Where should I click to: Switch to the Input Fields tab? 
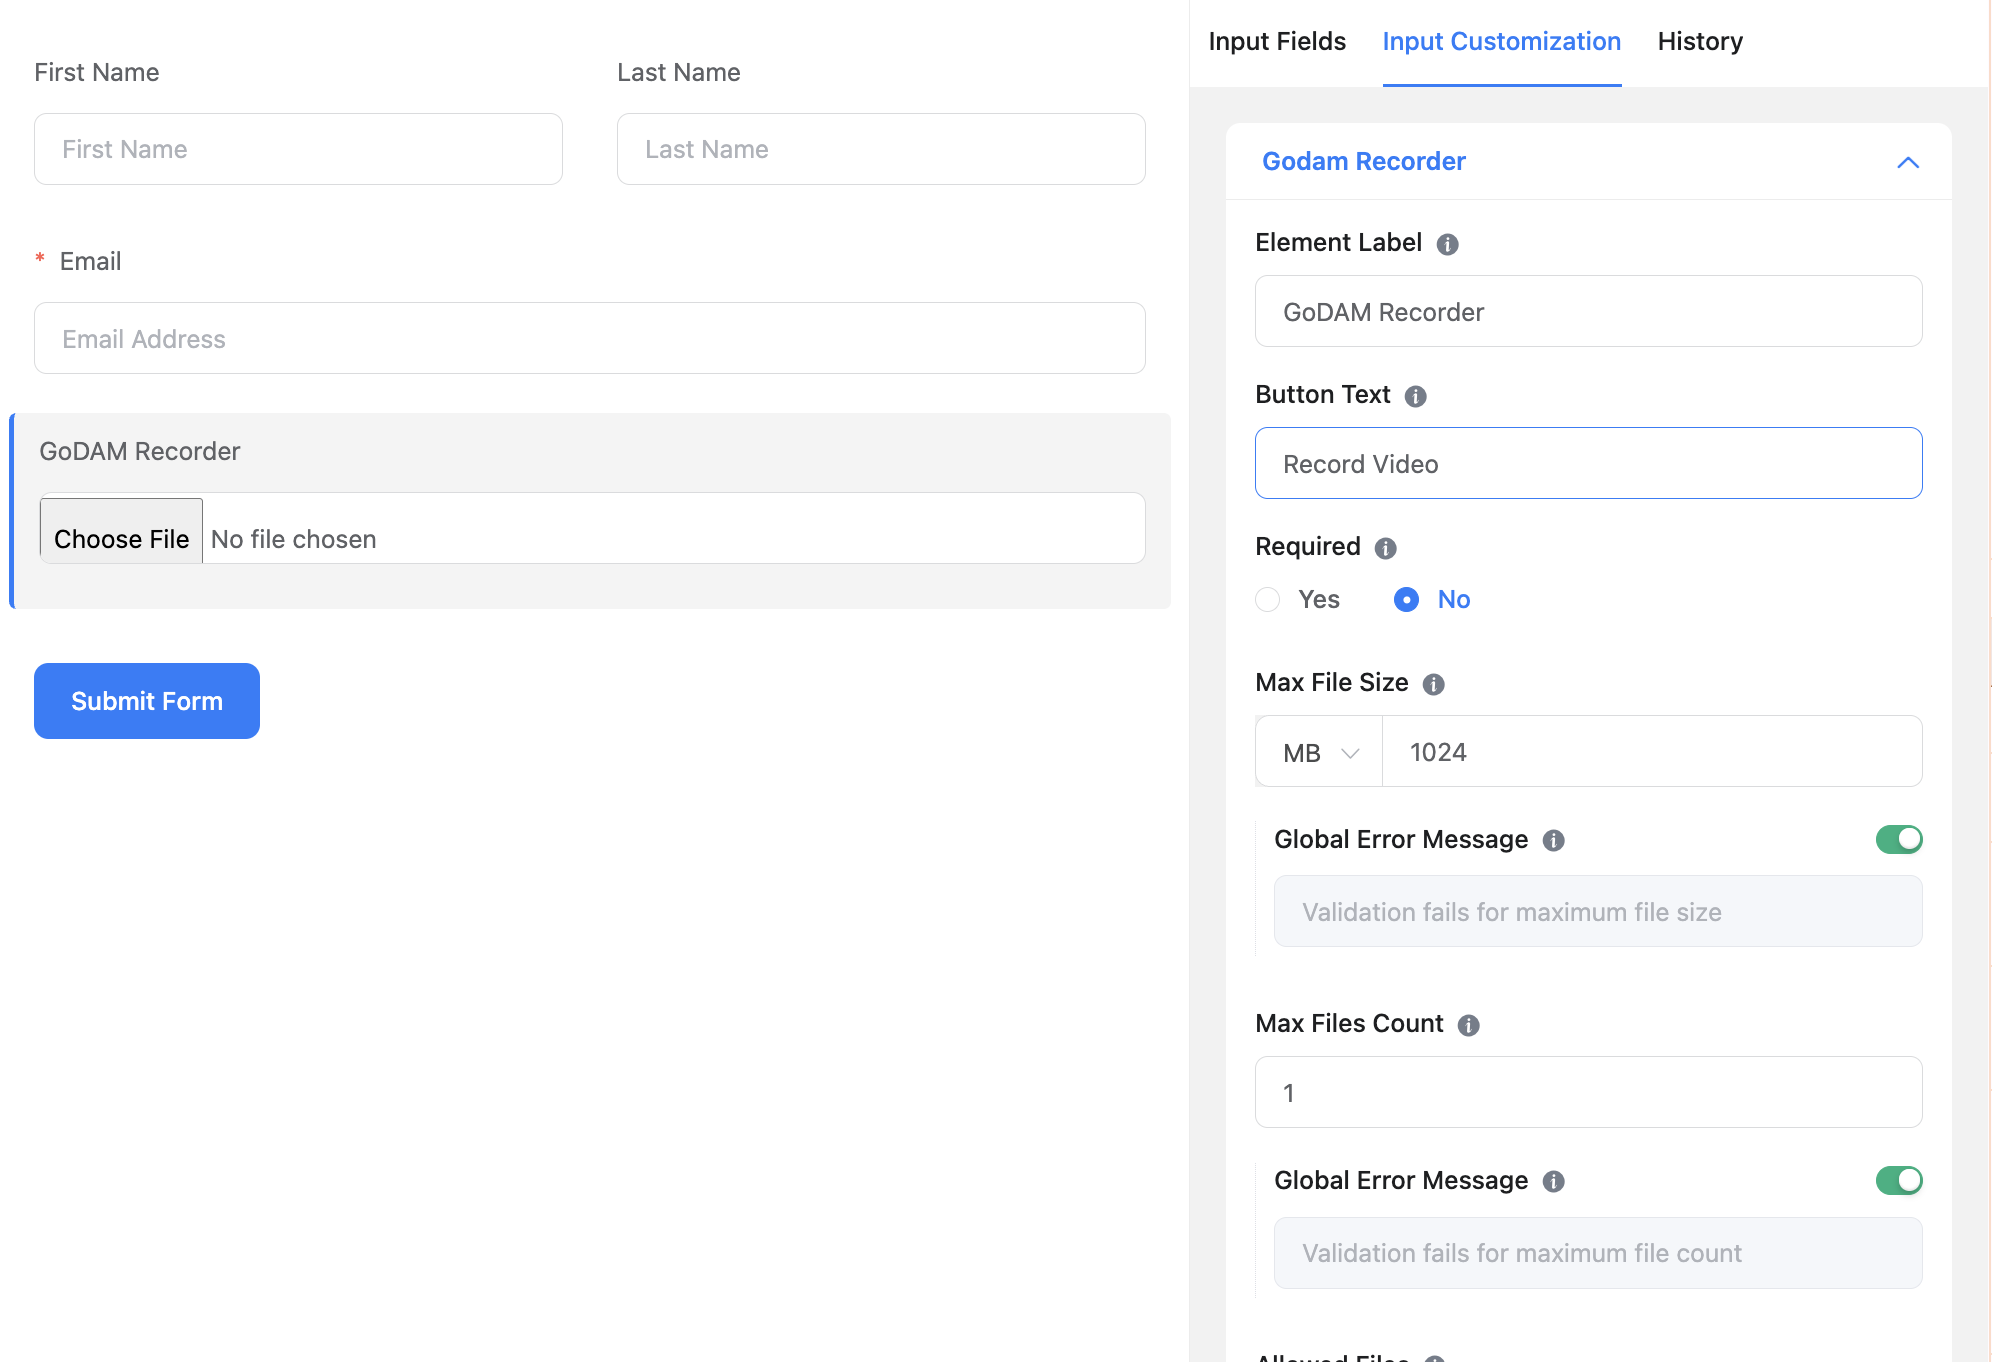pyautogui.click(x=1277, y=42)
